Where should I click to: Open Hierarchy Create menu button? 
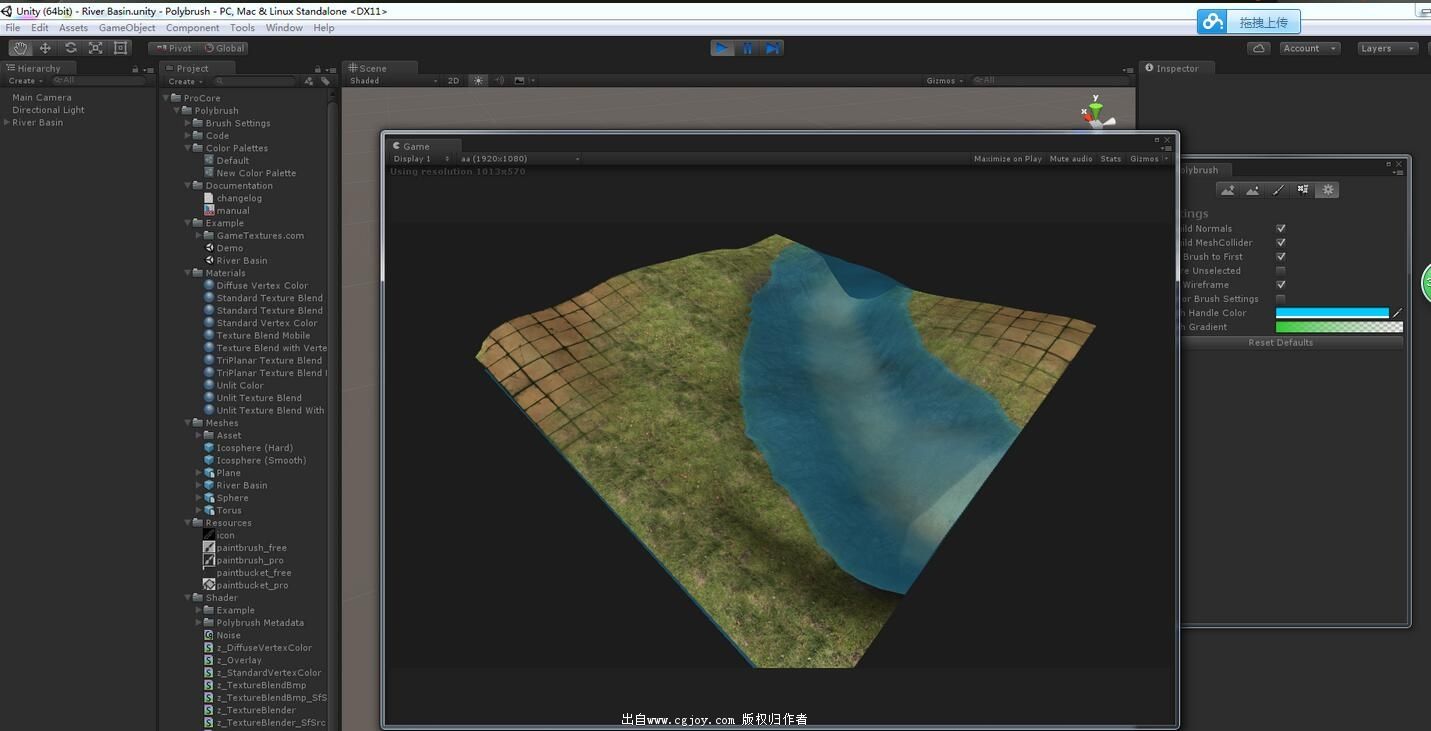tap(24, 81)
